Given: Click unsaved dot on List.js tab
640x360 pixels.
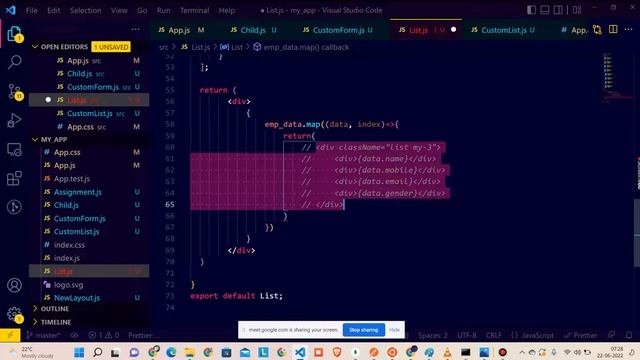Looking at the screenshot, I should click(x=453, y=29).
